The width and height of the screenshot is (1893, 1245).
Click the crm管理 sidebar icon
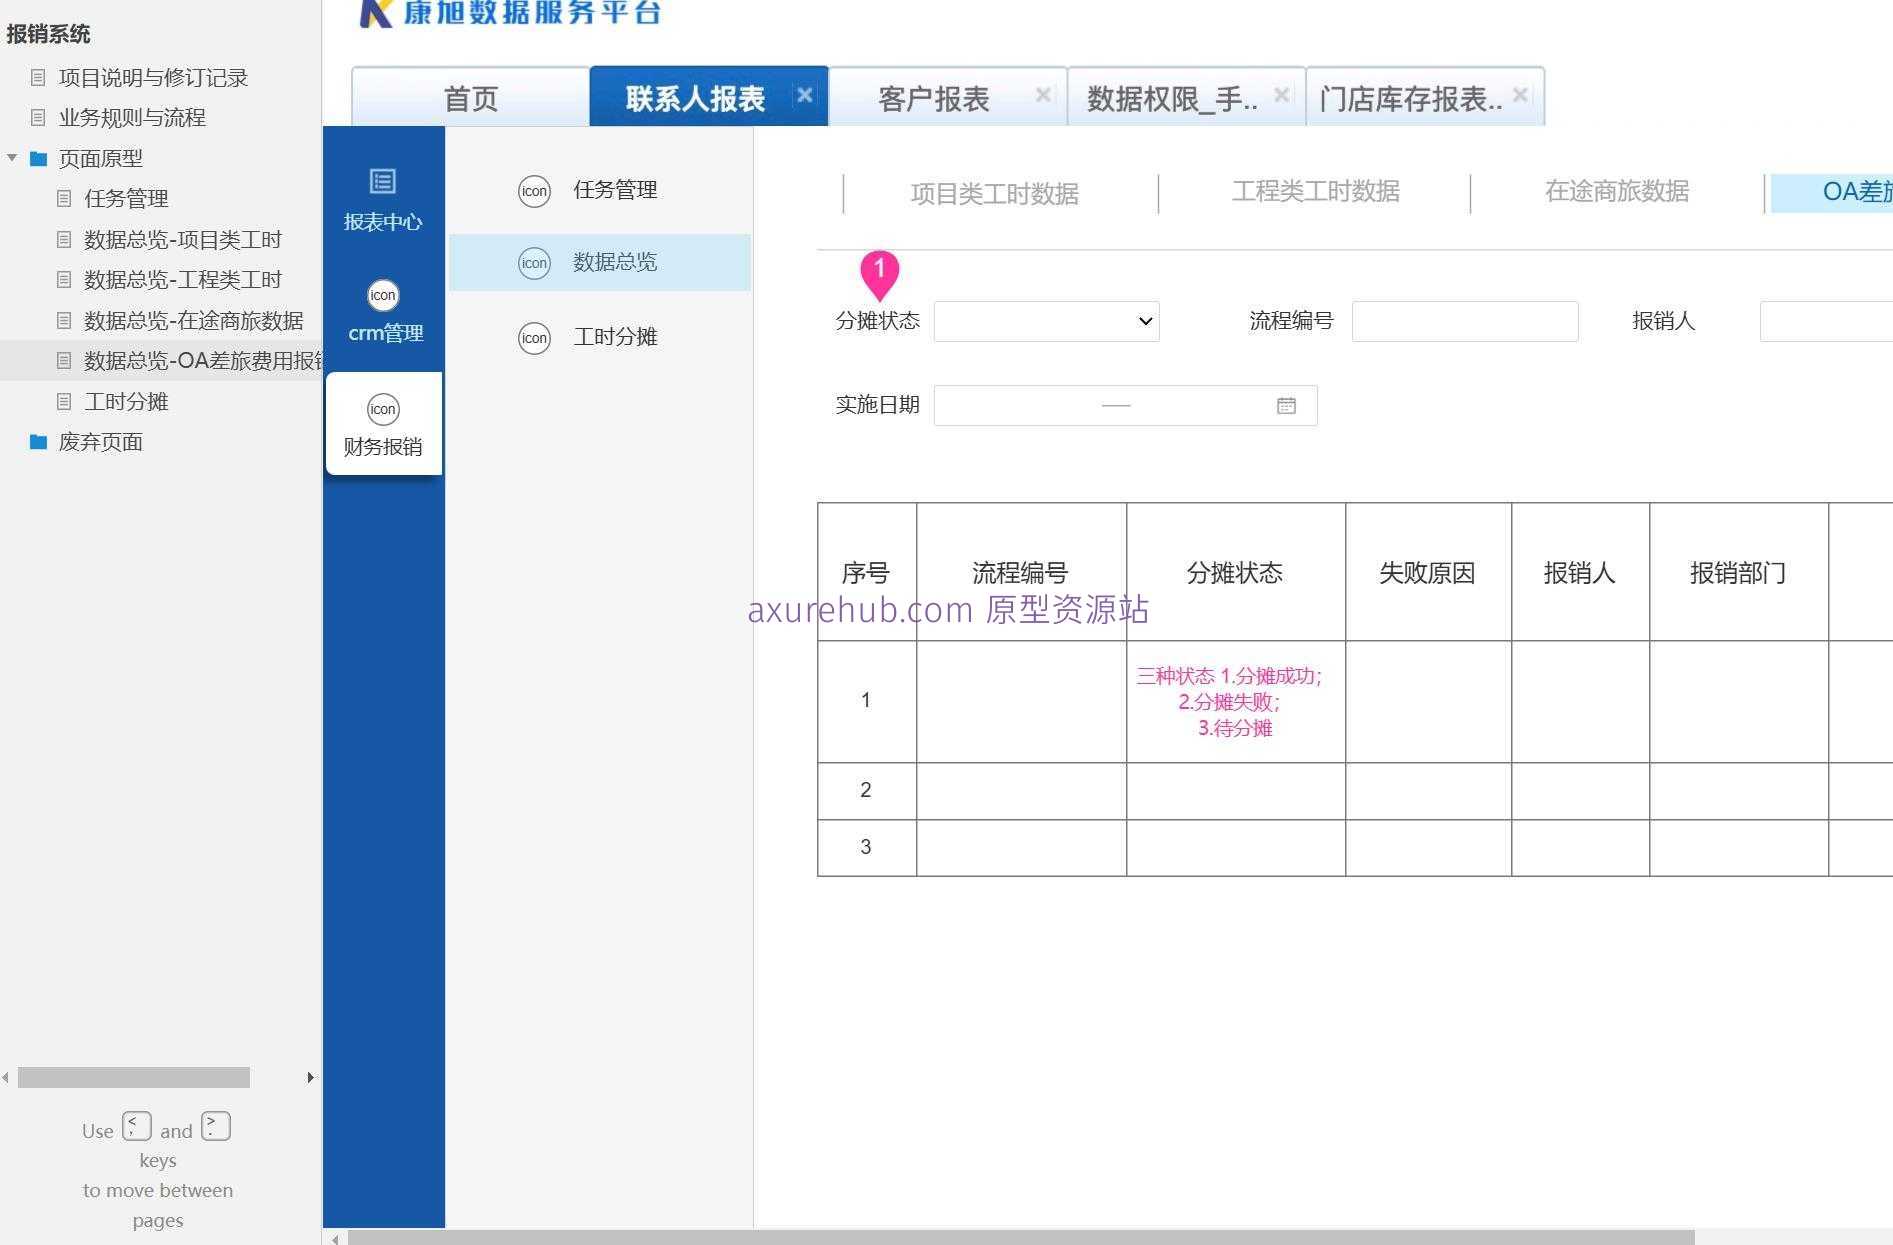coord(383,295)
